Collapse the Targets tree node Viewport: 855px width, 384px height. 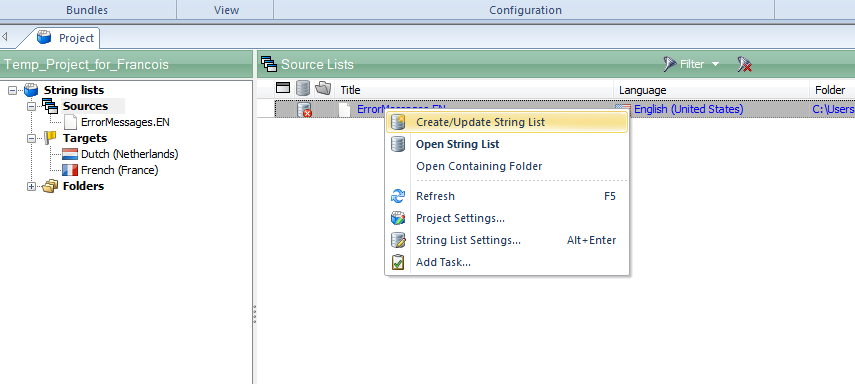(x=32, y=139)
